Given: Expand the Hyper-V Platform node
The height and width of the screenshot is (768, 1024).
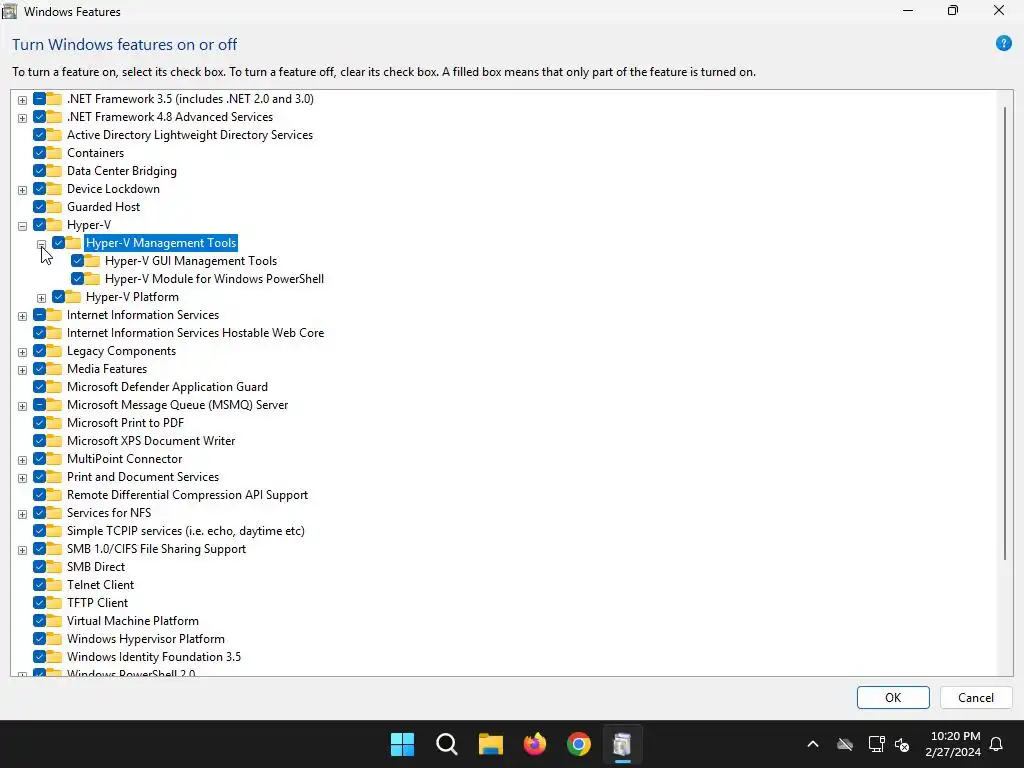Looking at the screenshot, I should (x=41, y=298).
